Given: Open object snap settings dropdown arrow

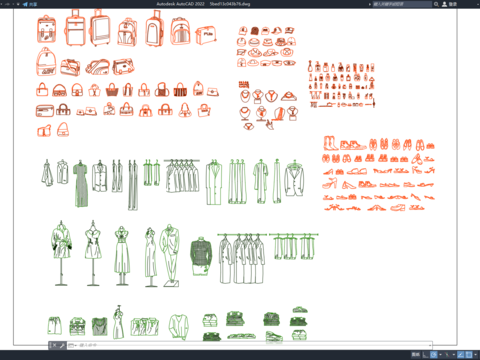Looking at the screenshot, I should (x=475, y=355).
